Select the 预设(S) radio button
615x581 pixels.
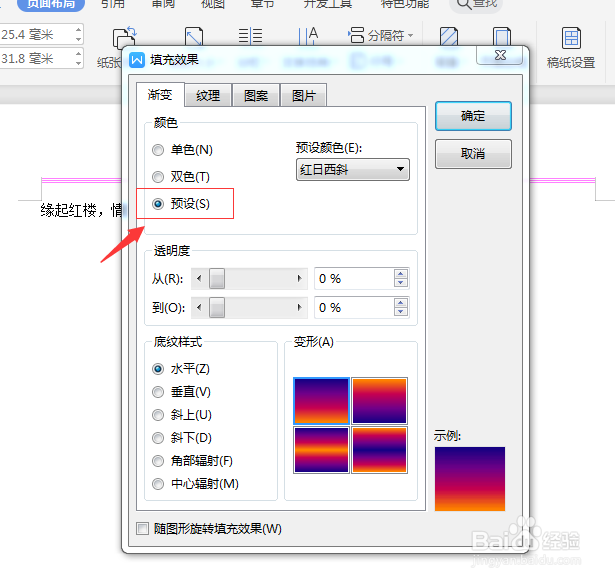[x=158, y=204]
